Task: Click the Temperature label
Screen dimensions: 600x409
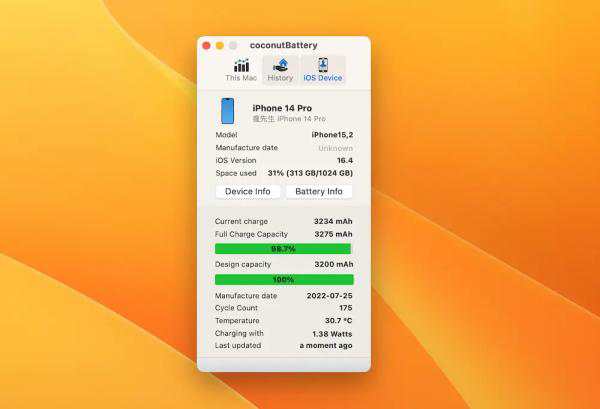Action: point(237,321)
